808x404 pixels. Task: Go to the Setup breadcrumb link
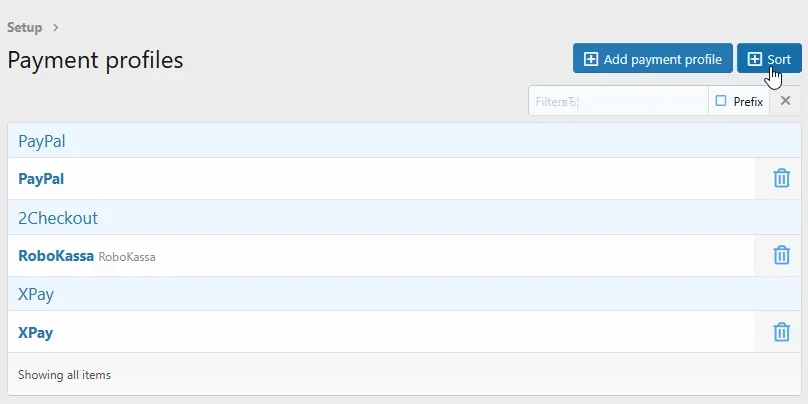tap(25, 28)
